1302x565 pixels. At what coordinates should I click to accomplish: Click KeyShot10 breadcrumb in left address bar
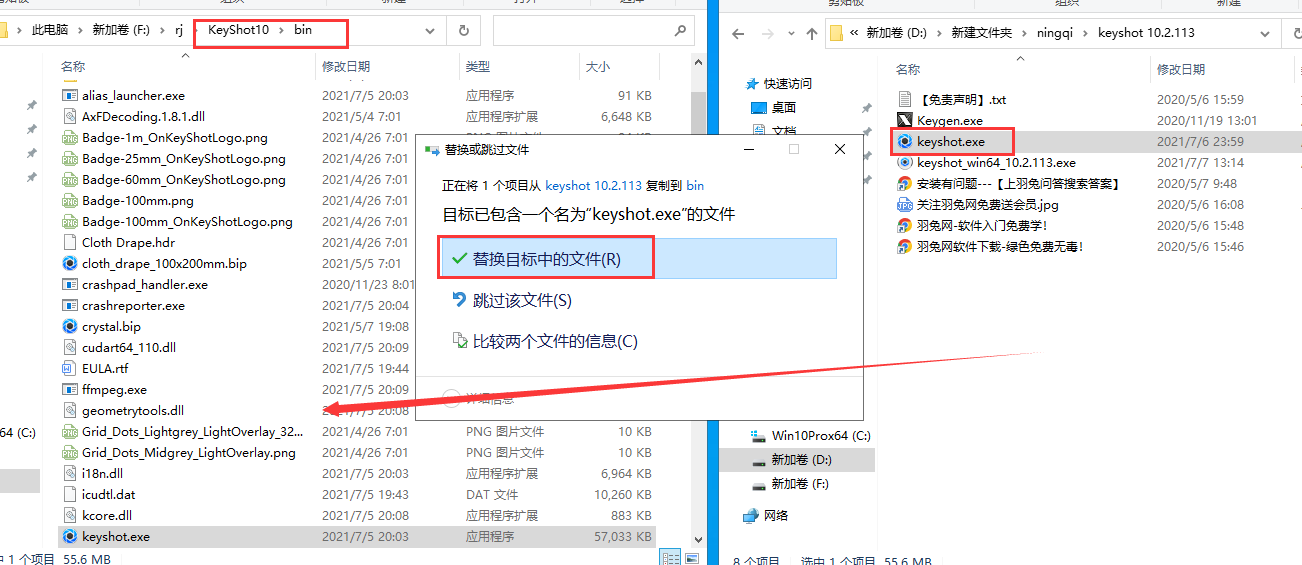tap(239, 31)
